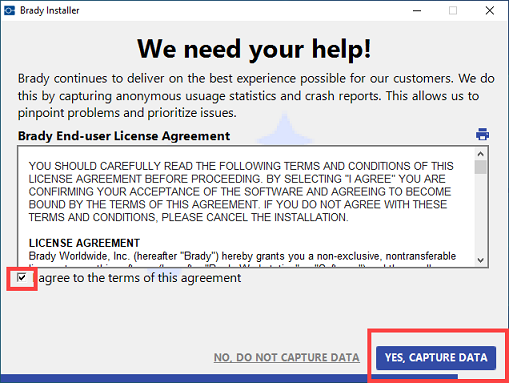
Task: Click the license agreement scrollbar thumb
Action: coord(480,167)
